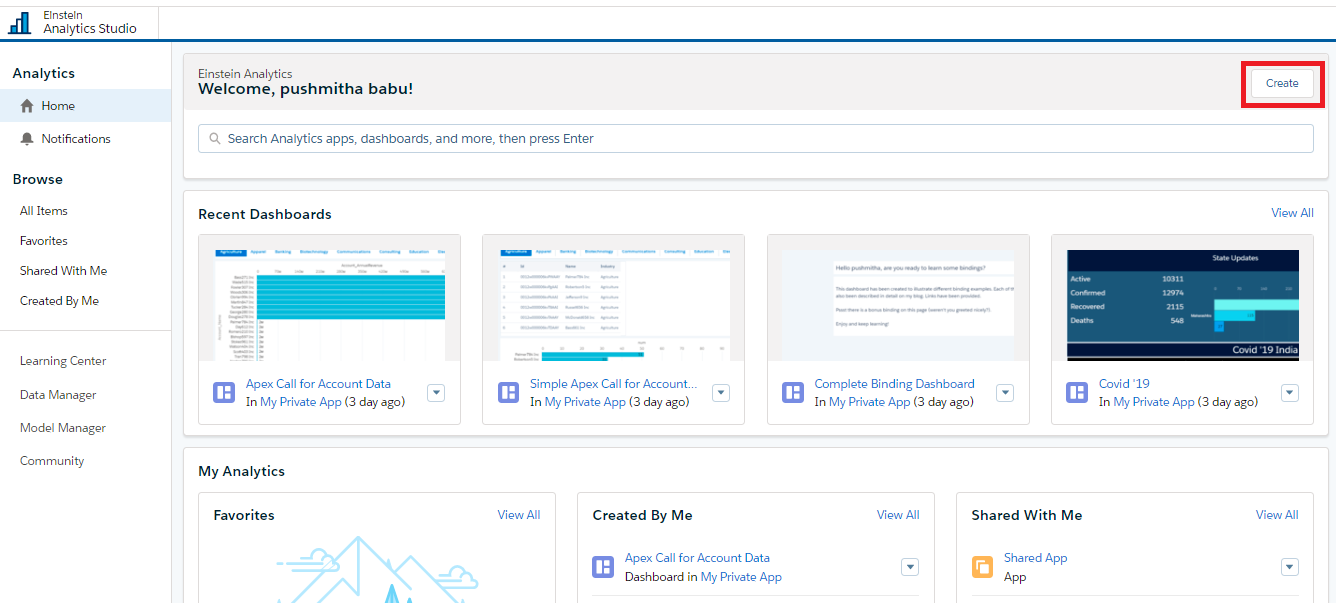Open Created By Me in Browse section

click(x=59, y=301)
